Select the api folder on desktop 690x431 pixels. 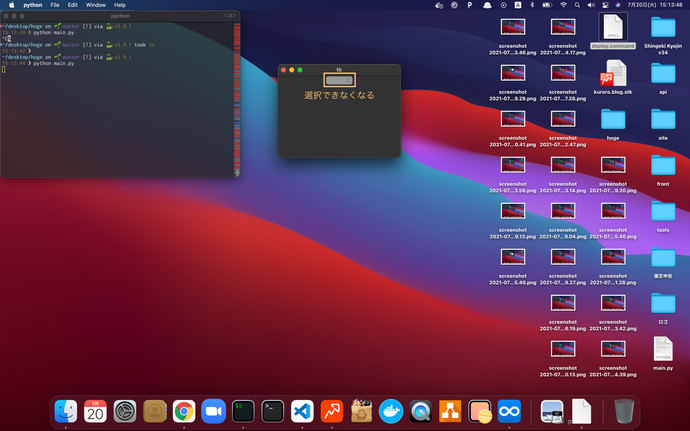663,77
